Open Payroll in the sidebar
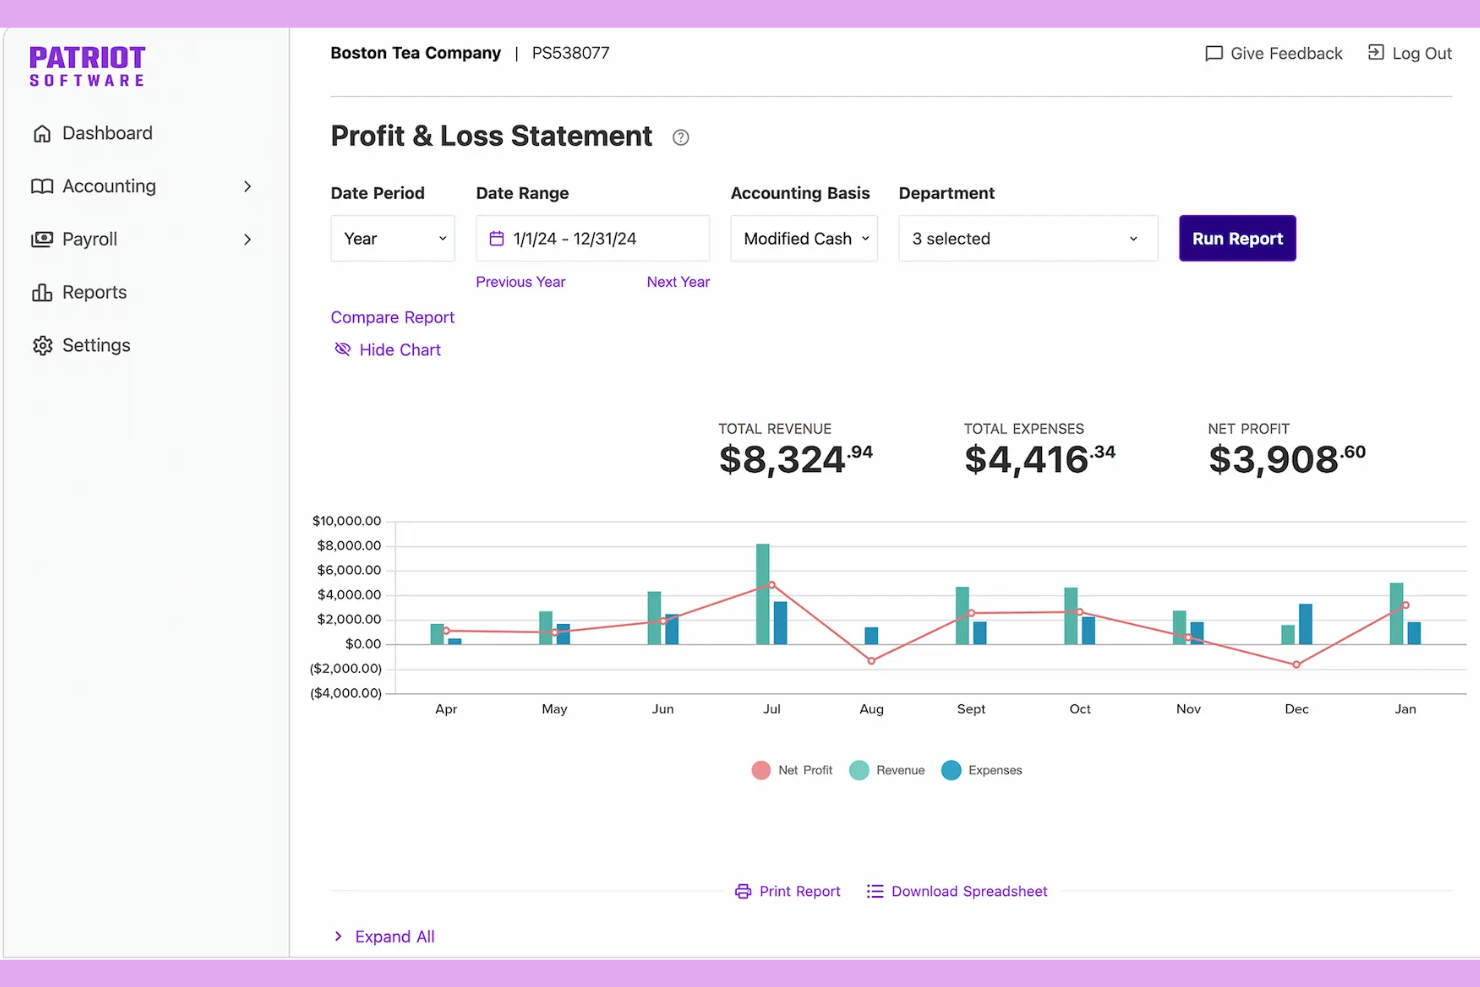Image resolution: width=1480 pixels, height=987 pixels. point(90,239)
